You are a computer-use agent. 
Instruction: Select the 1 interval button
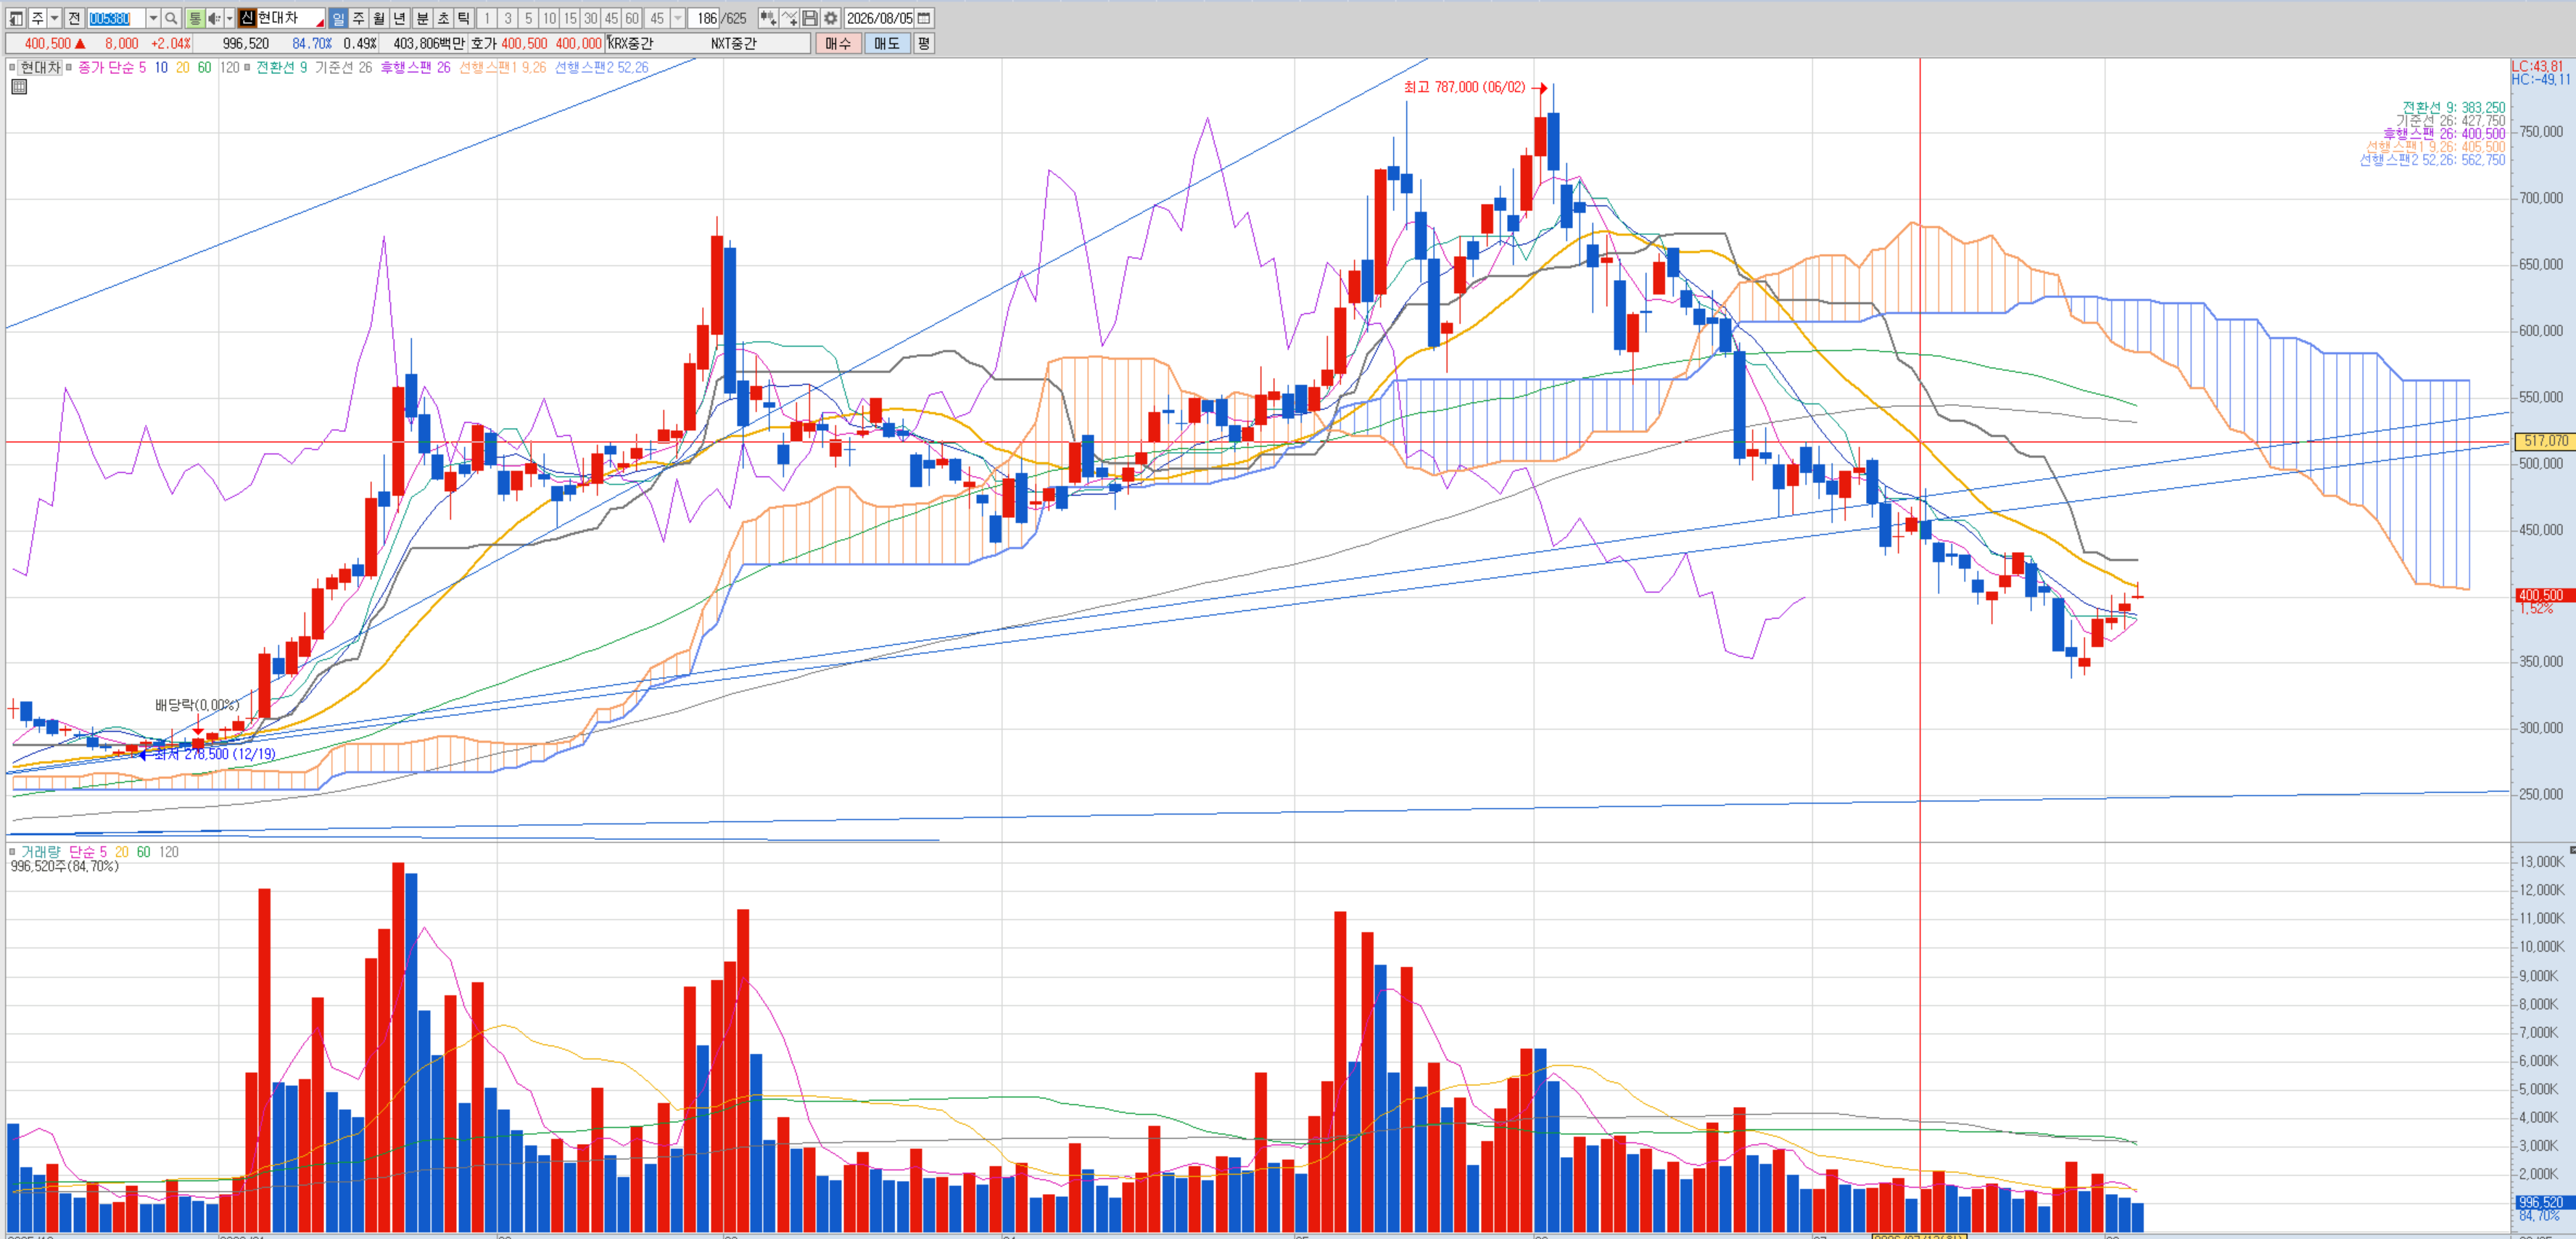[x=487, y=18]
